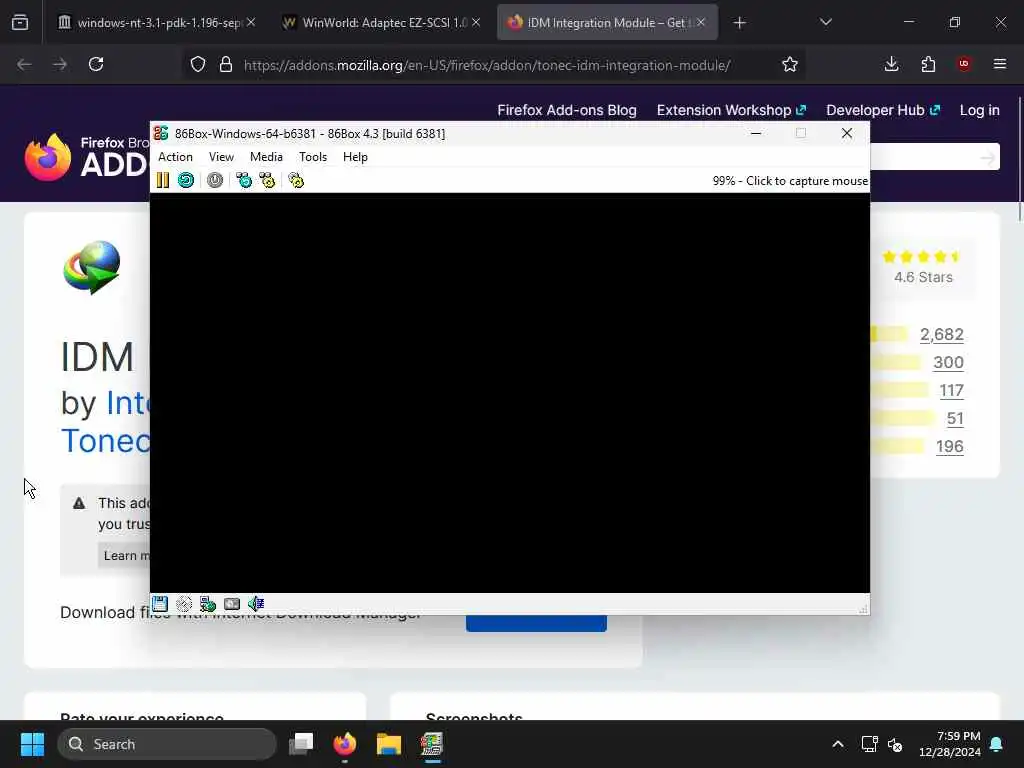Viewport: 1024px width, 768px height.
Task: Open Firefox hamburger application menu
Action: [x=1000, y=64]
